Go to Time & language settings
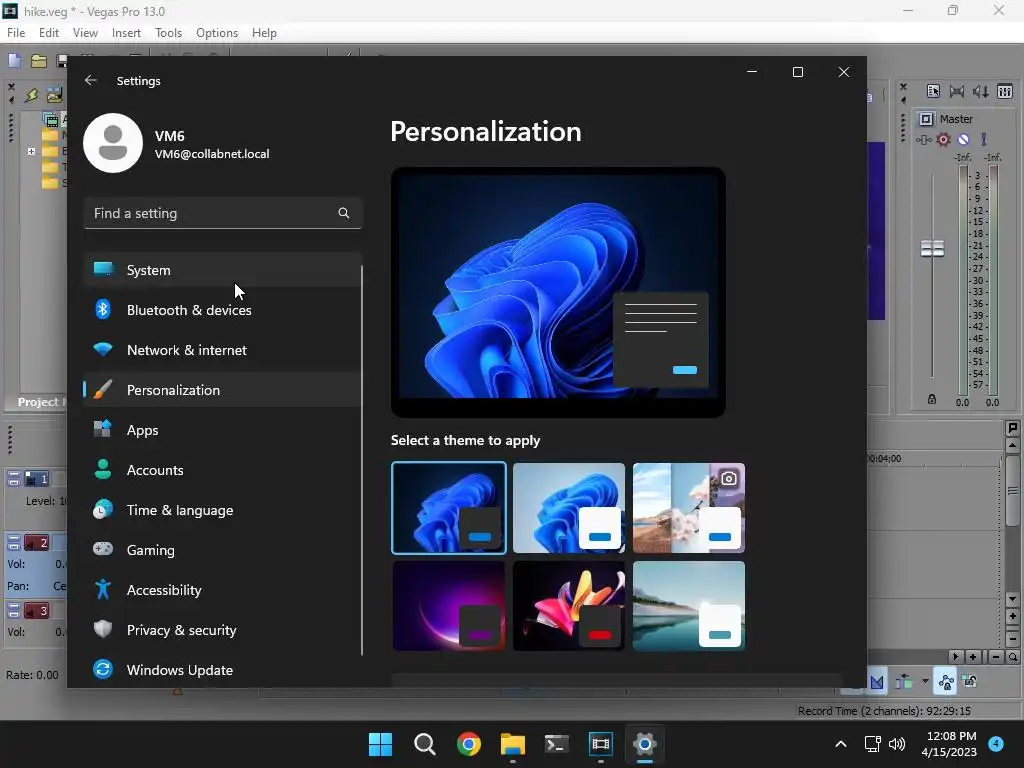This screenshot has height=768, width=1024. [x=222, y=510]
